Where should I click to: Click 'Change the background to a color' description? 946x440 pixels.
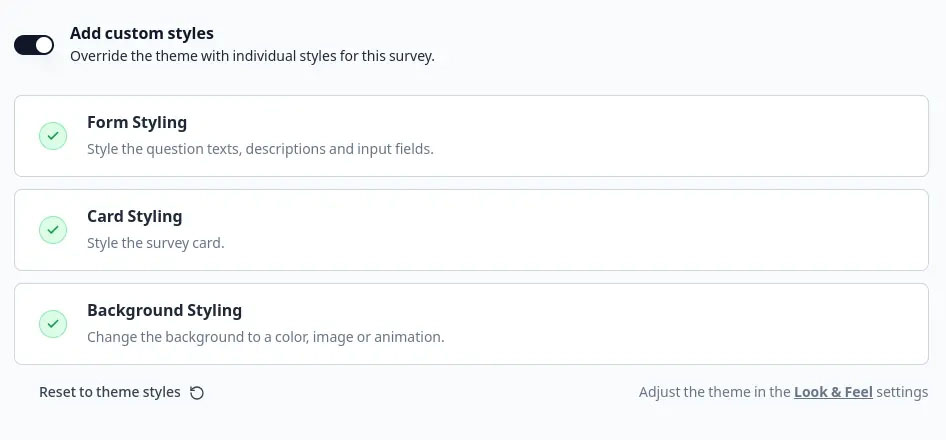[x=265, y=337]
